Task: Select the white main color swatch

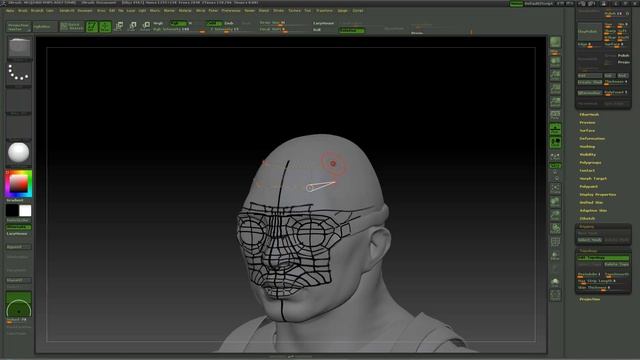Action: [x=25, y=211]
